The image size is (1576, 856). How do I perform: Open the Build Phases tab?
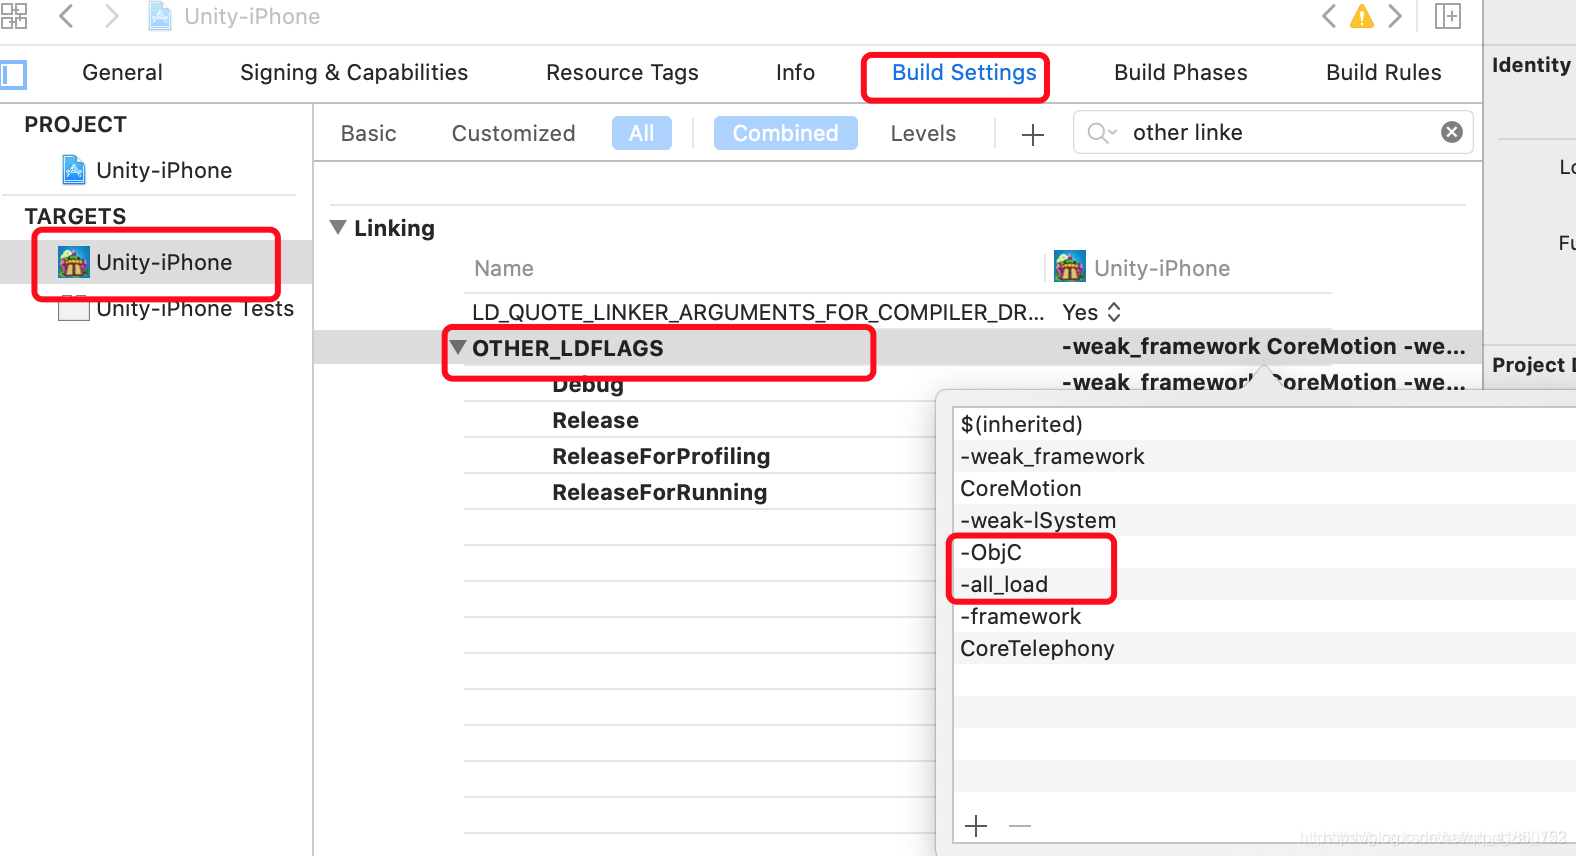click(1181, 73)
